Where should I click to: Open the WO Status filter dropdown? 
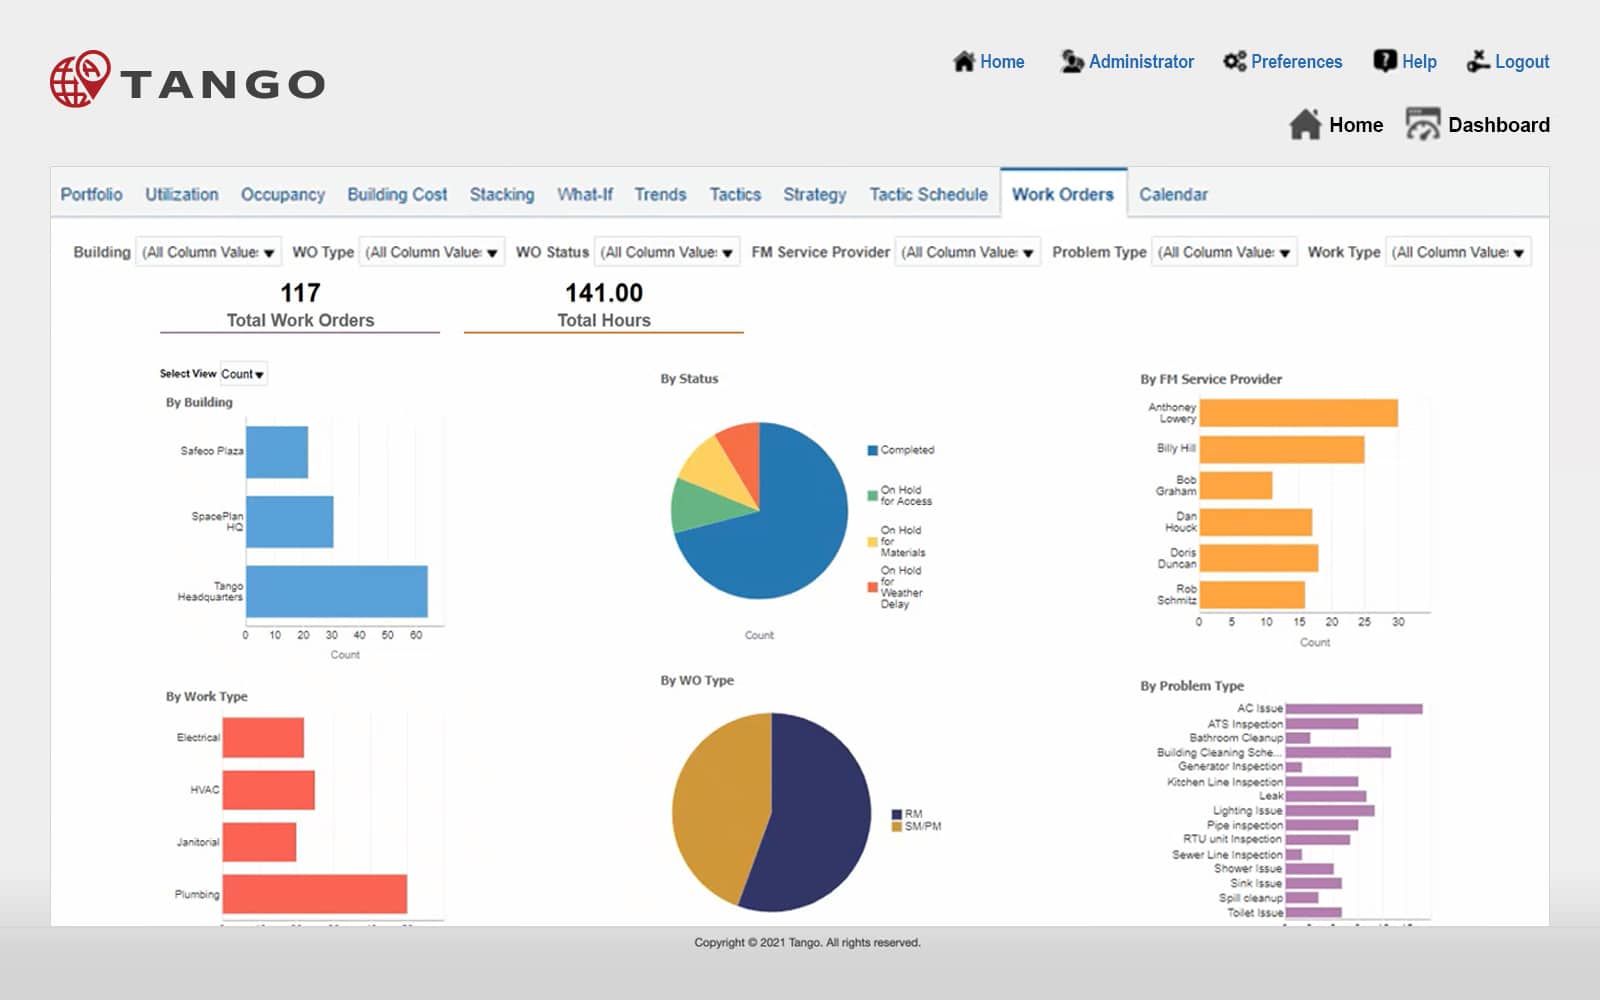point(667,252)
